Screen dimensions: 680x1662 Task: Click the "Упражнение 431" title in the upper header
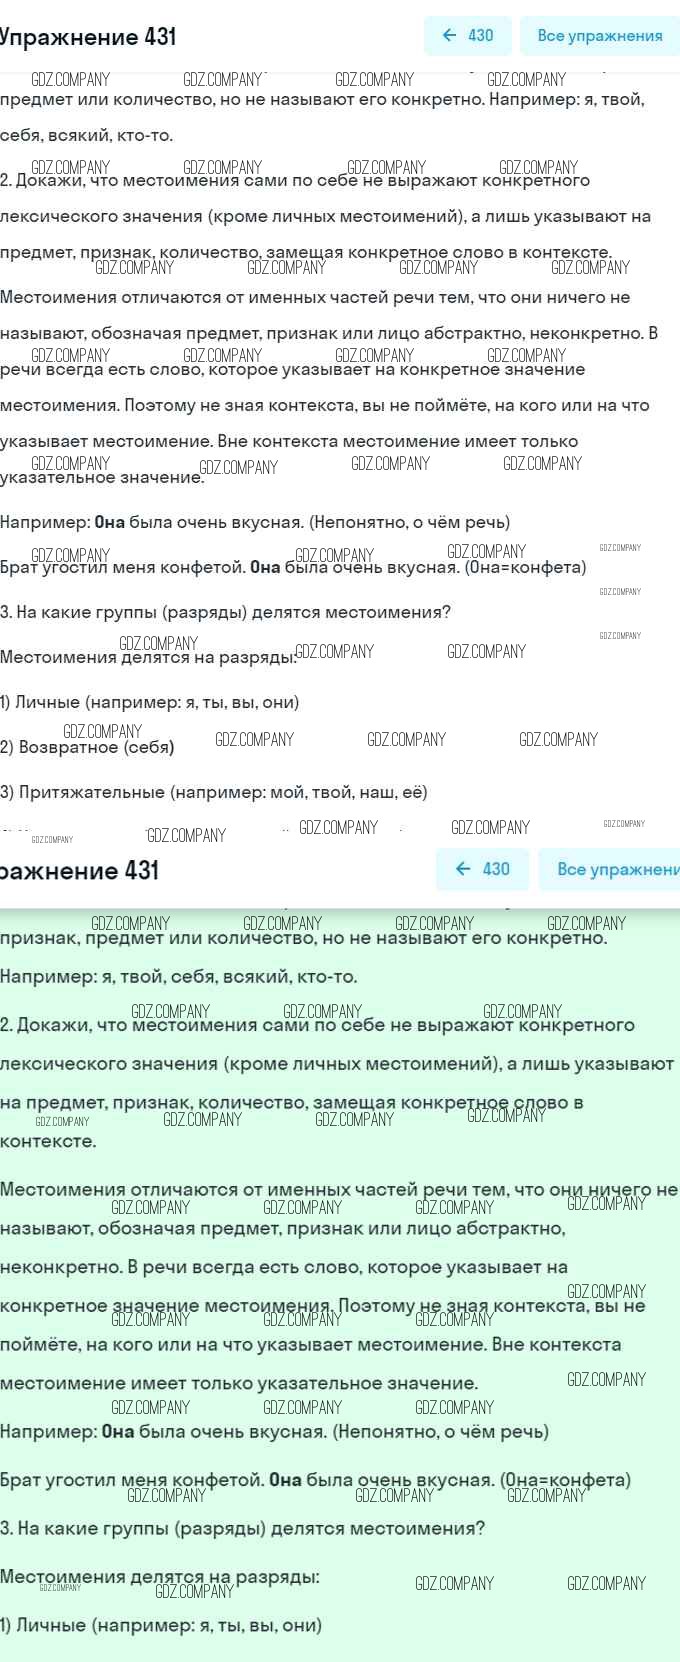[x=88, y=37]
